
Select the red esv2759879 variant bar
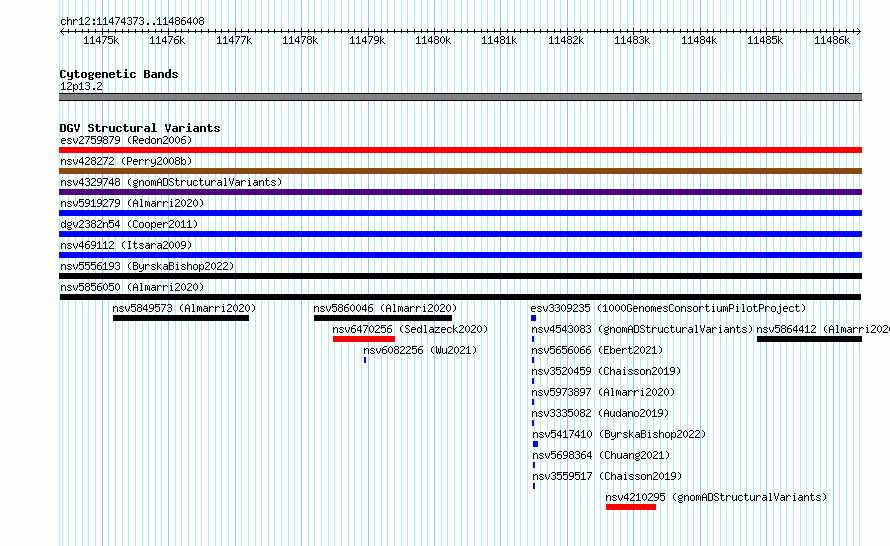pos(460,150)
